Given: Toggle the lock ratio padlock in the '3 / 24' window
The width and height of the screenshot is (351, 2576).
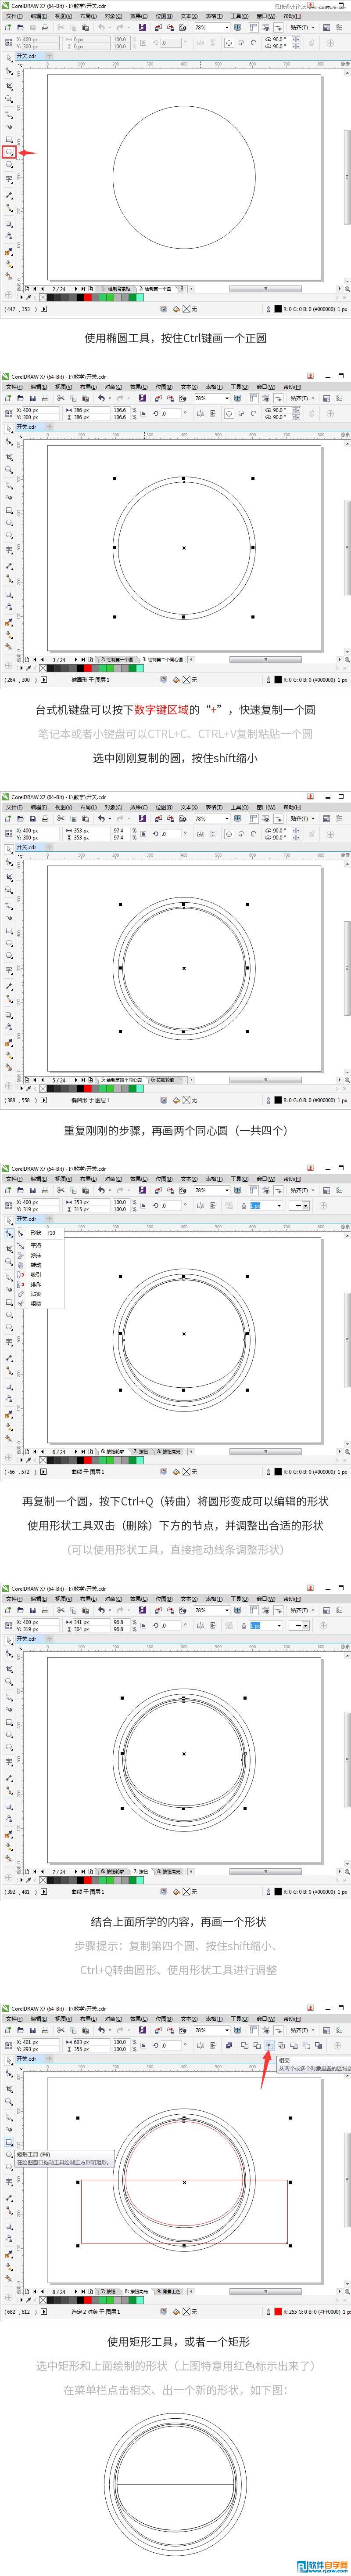Looking at the screenshot, I should pos(143,412).
